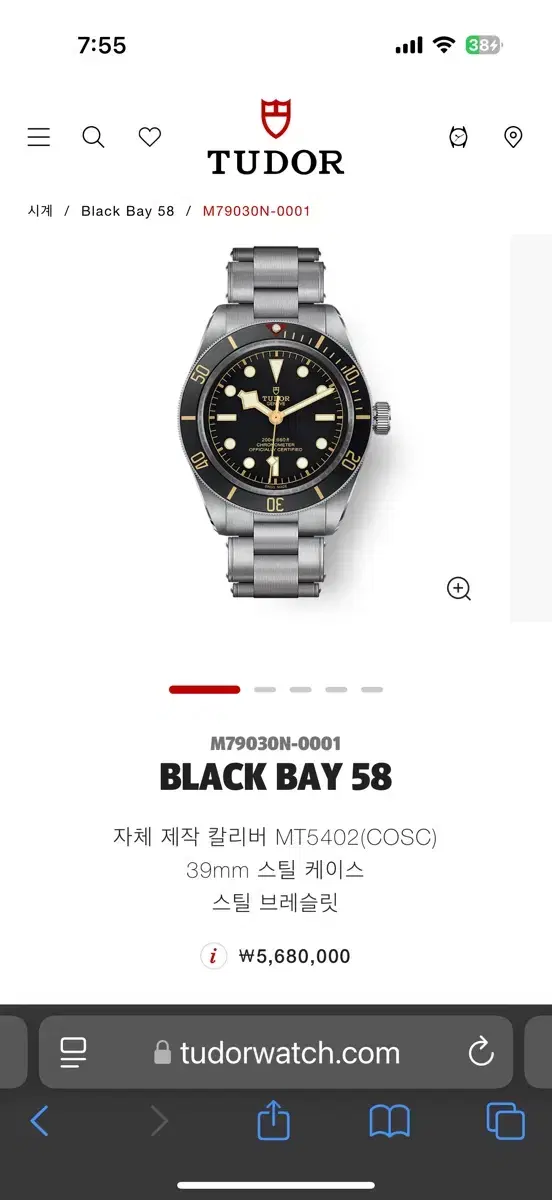Open the Safari tabs overview

[x=505, y=1121]
